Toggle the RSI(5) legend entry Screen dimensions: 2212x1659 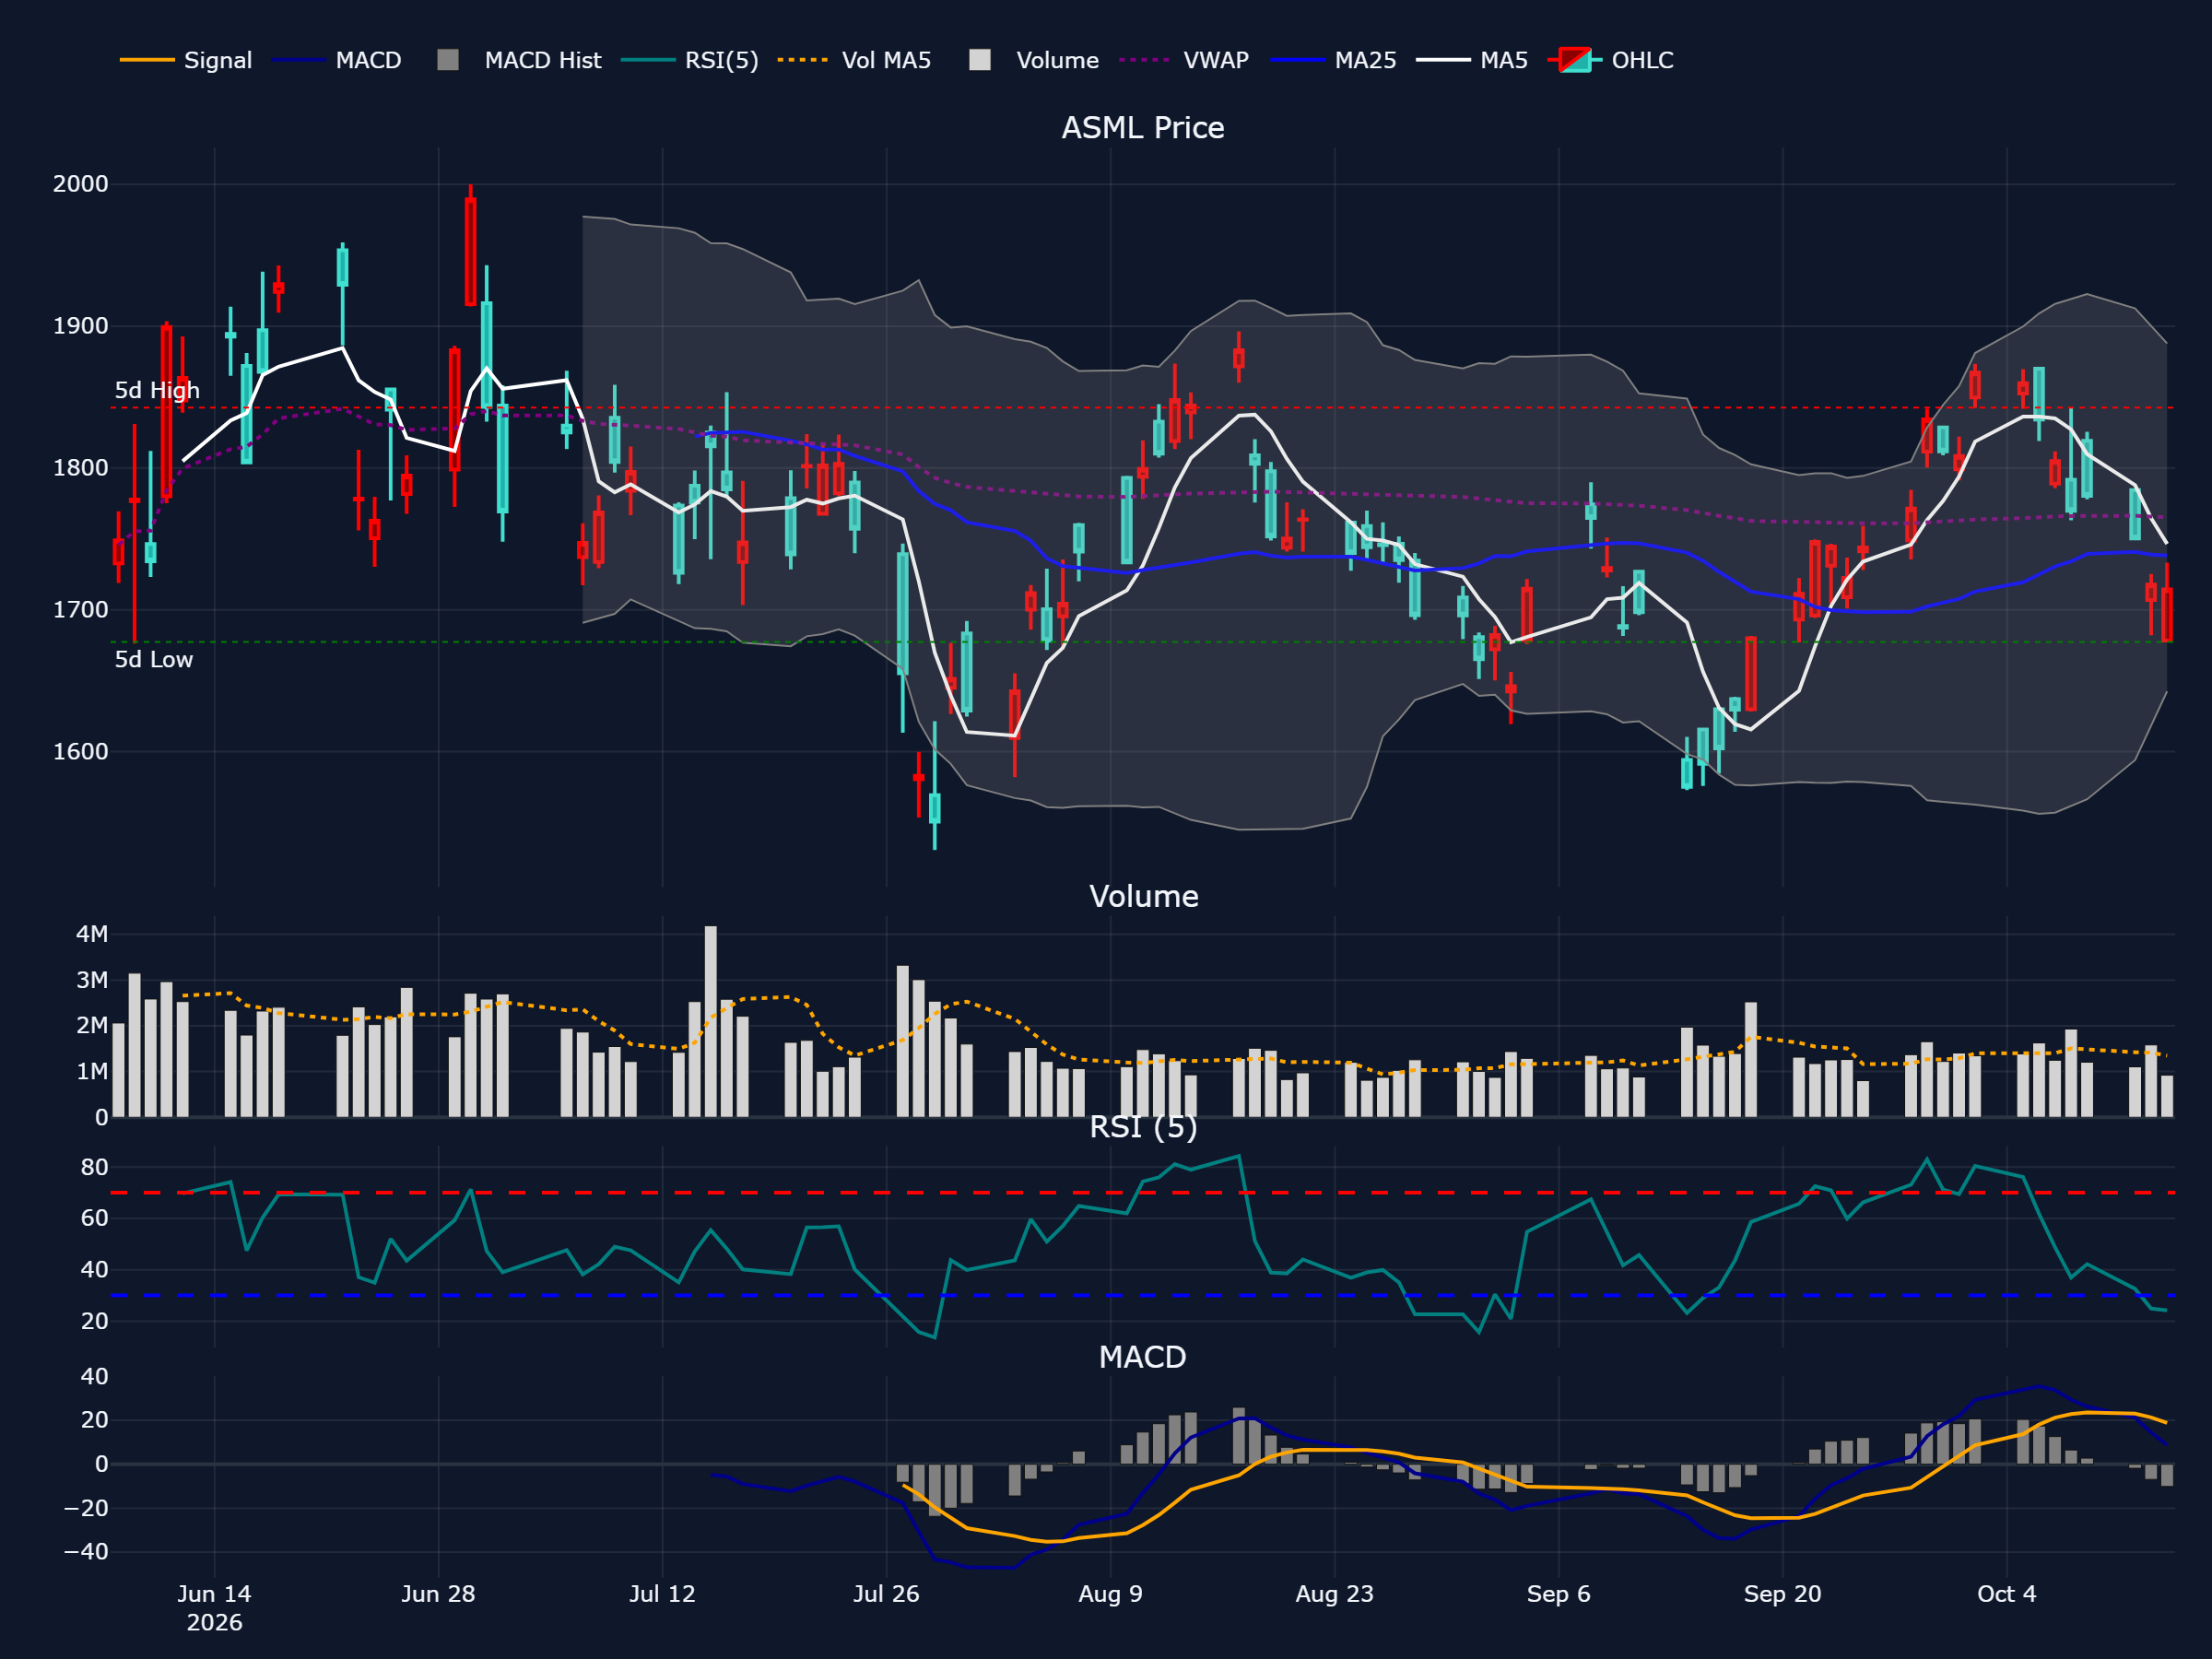(689, 60)
